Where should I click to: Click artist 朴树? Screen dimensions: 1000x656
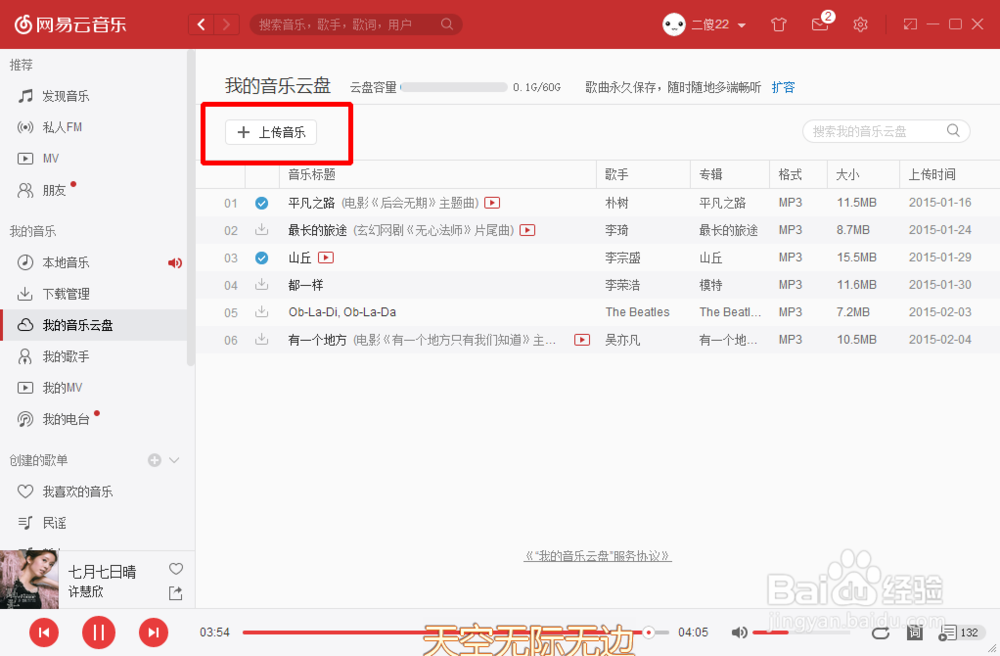[x=617, y=203]
